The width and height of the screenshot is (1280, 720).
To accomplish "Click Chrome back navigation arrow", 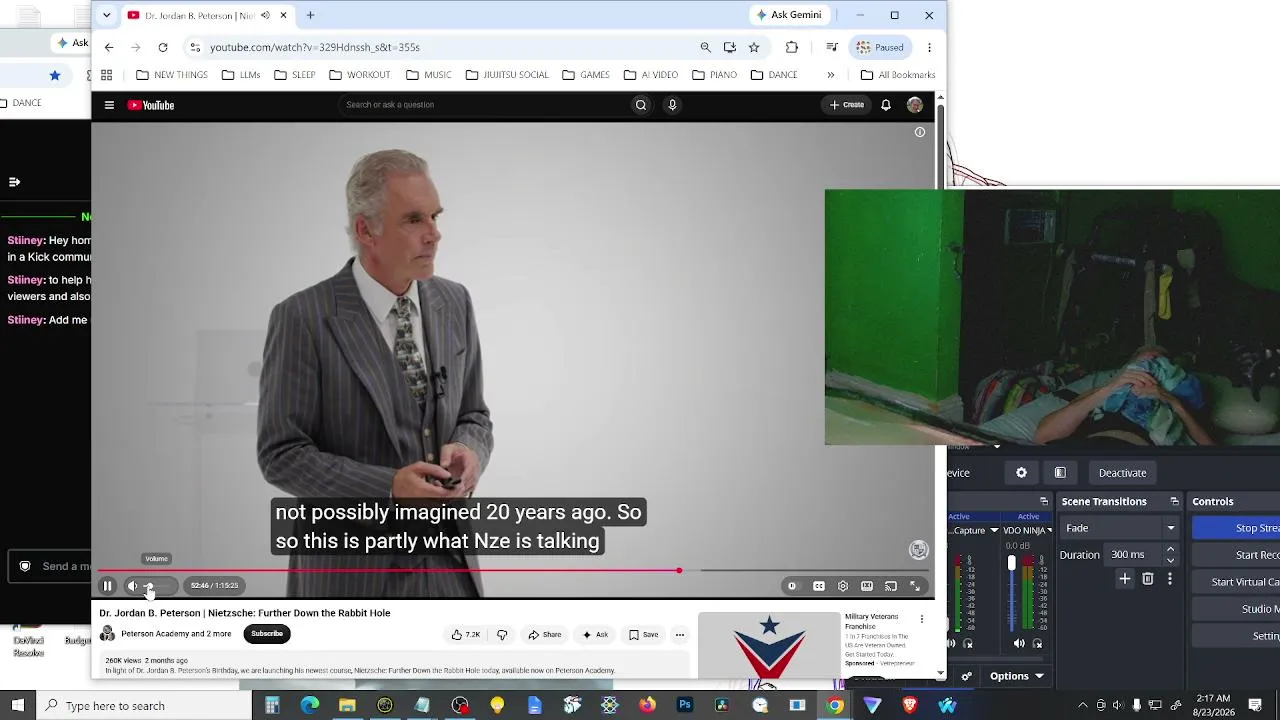I will [x=109, y=47].
